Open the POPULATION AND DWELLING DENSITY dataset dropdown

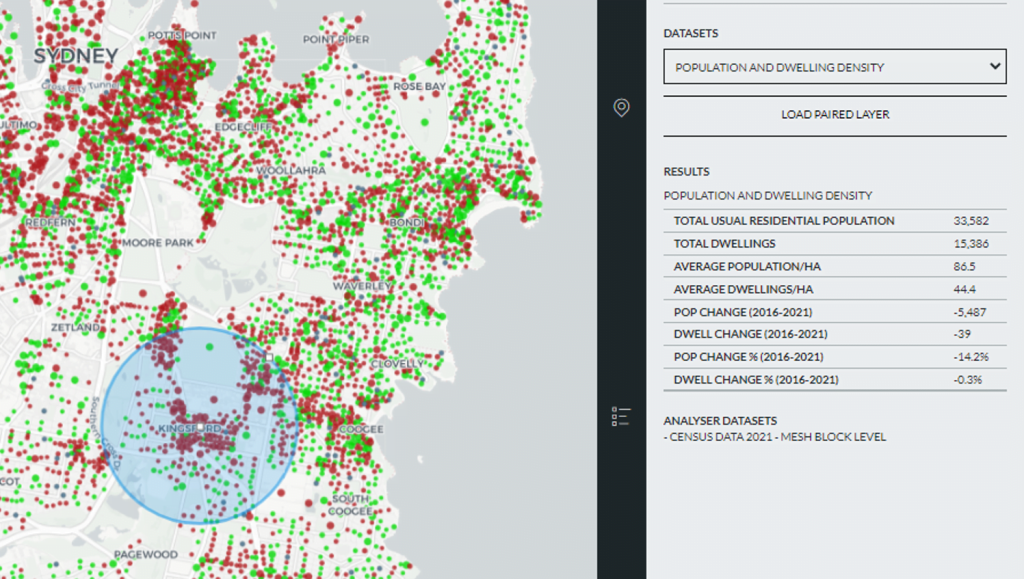coord(834,66)
